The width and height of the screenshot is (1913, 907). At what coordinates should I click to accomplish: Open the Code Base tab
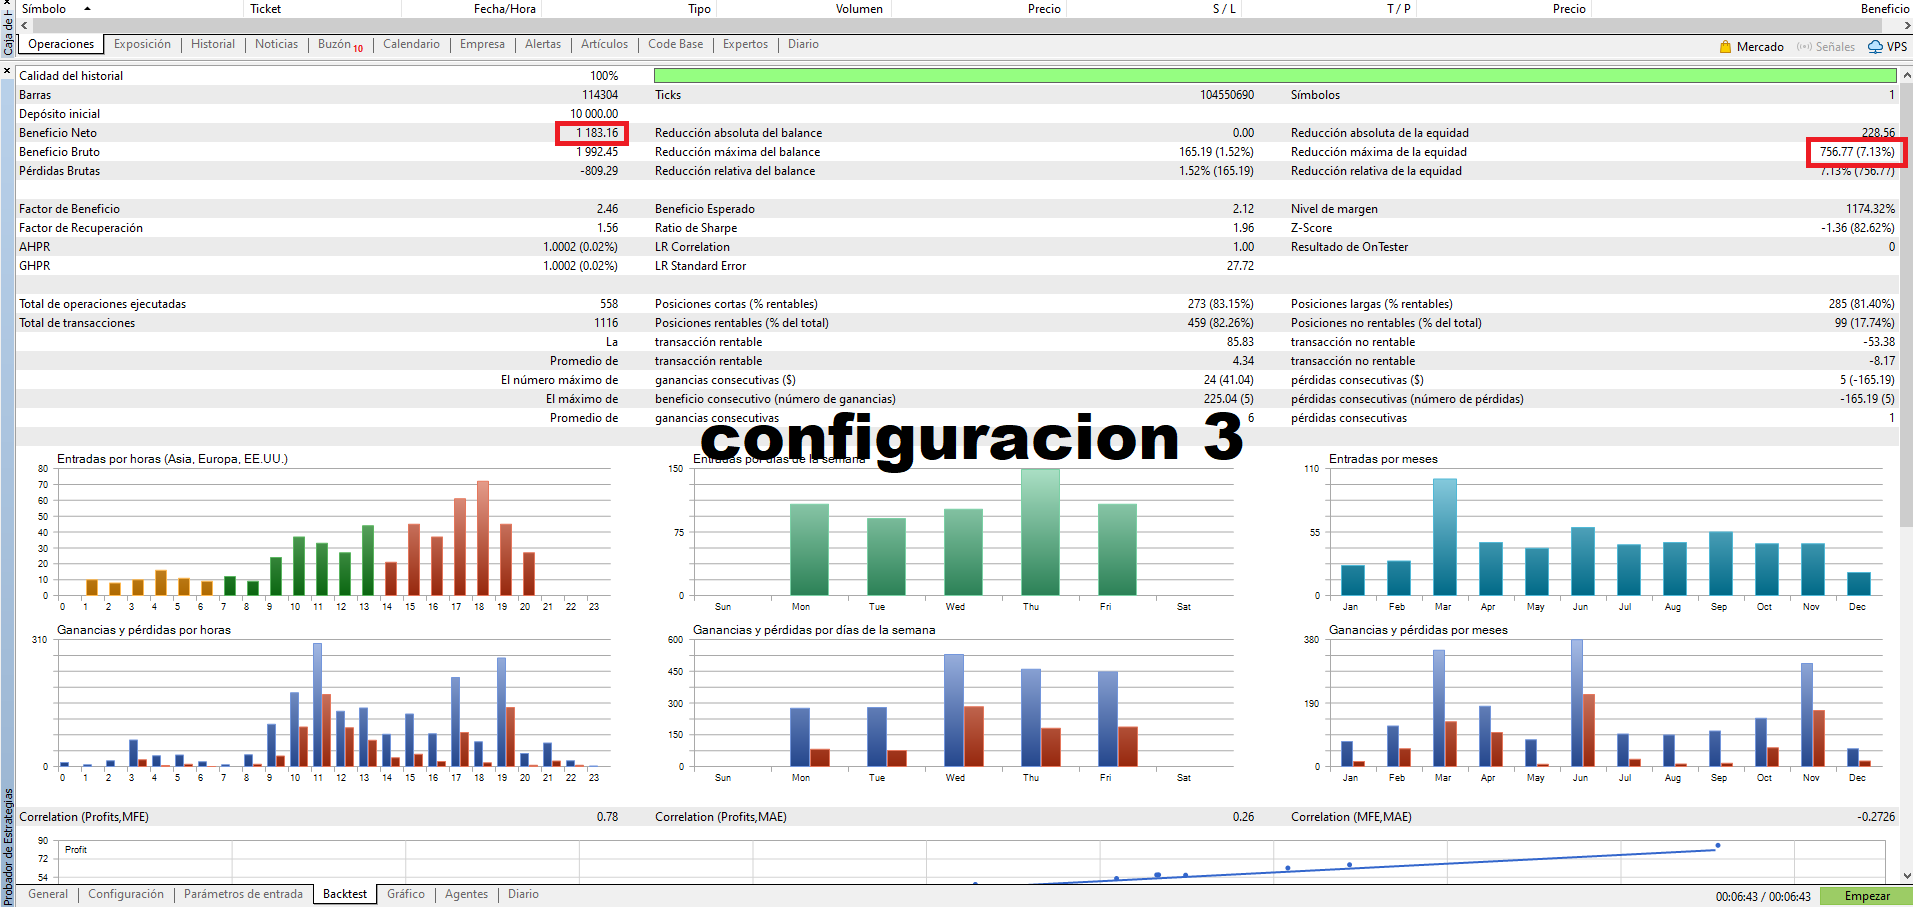[x=675, y=44]
